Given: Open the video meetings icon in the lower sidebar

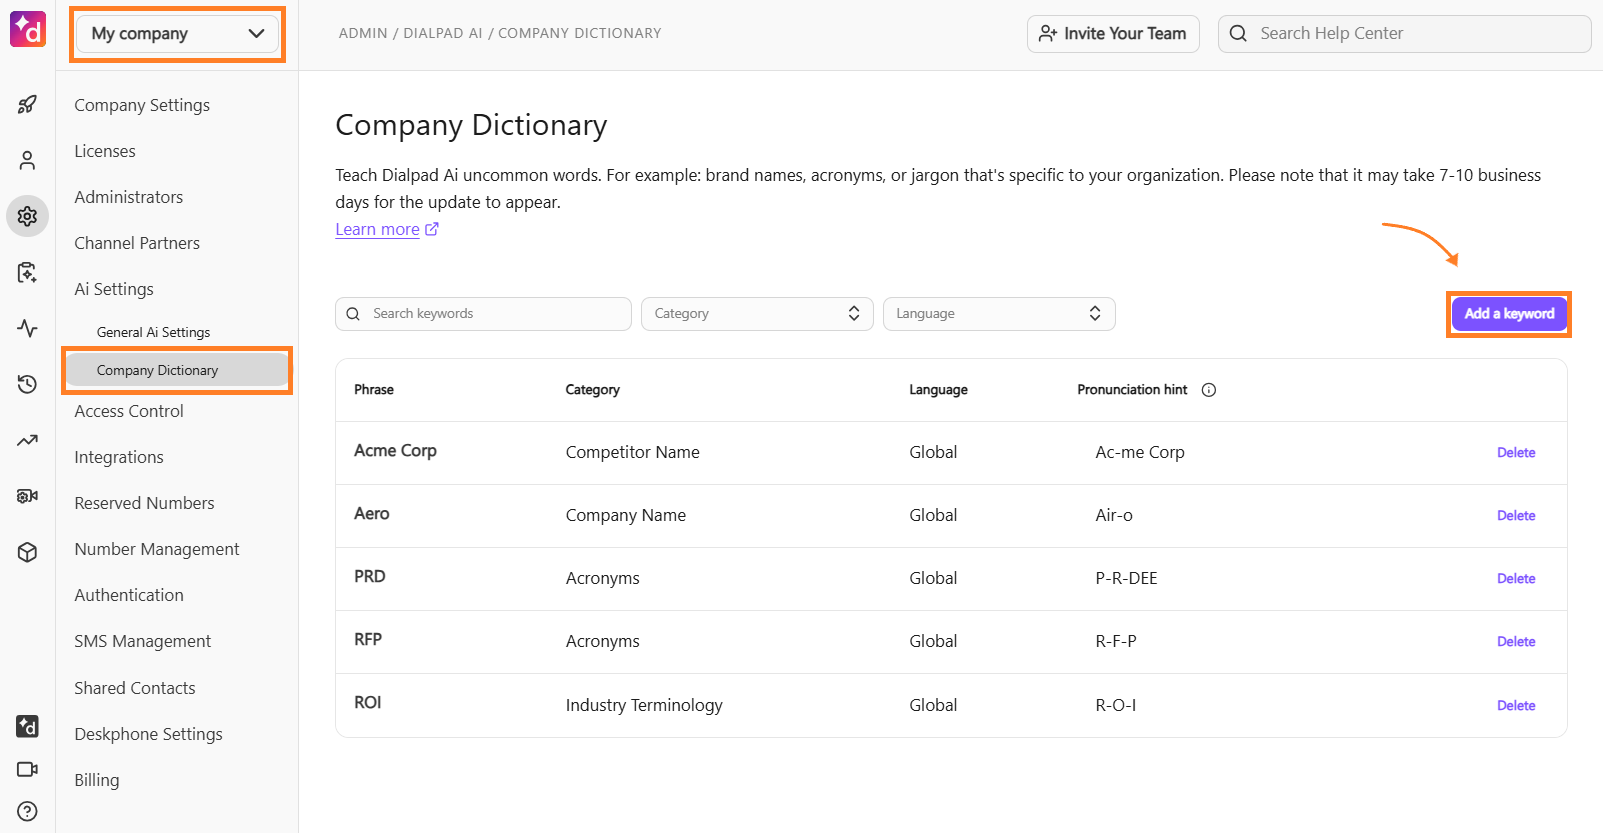Looking at the screenshot, I should click(27, 769).
